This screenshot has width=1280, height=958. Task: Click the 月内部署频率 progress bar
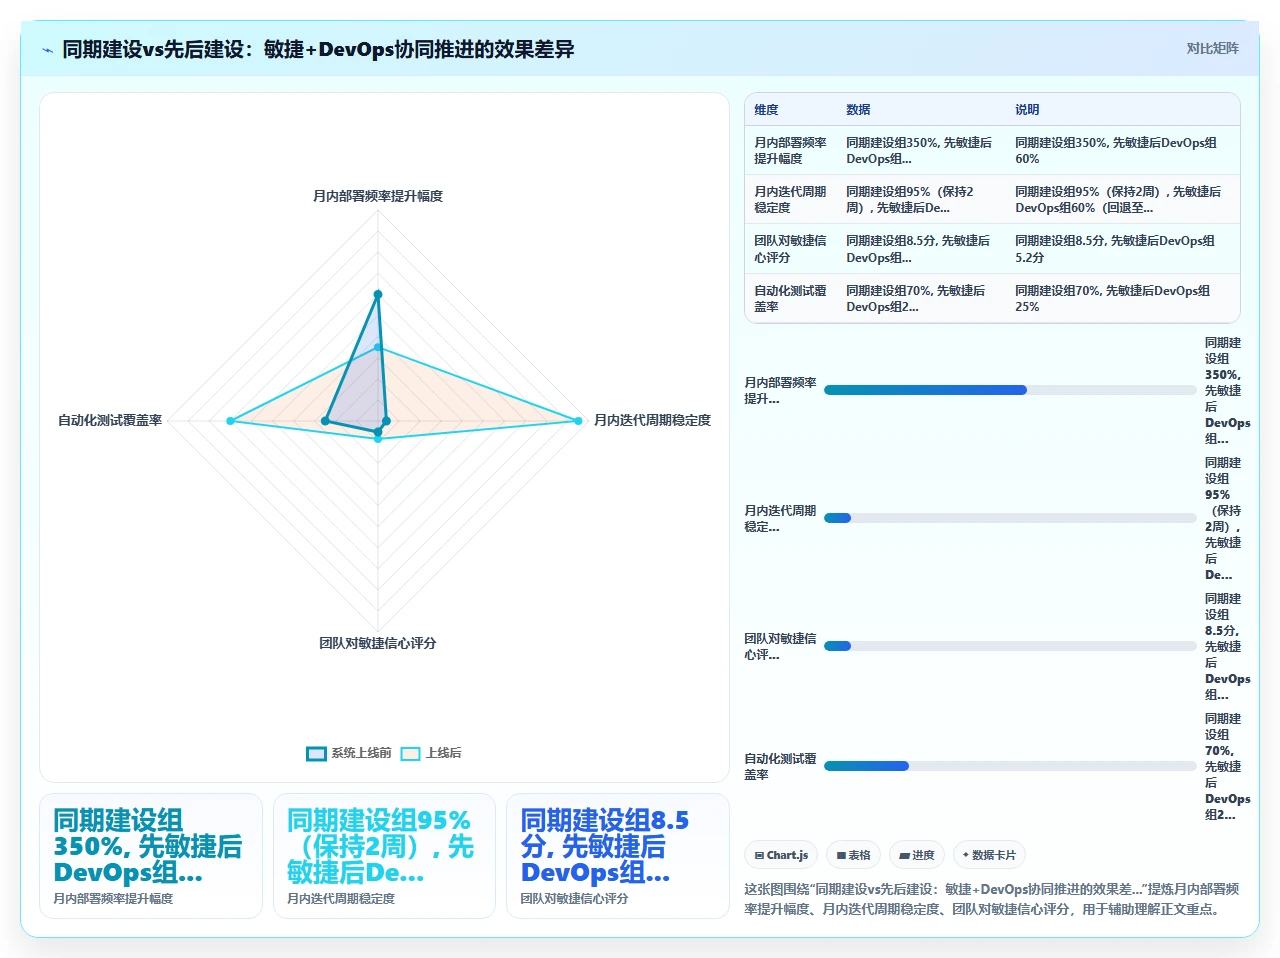point(1010,390)
